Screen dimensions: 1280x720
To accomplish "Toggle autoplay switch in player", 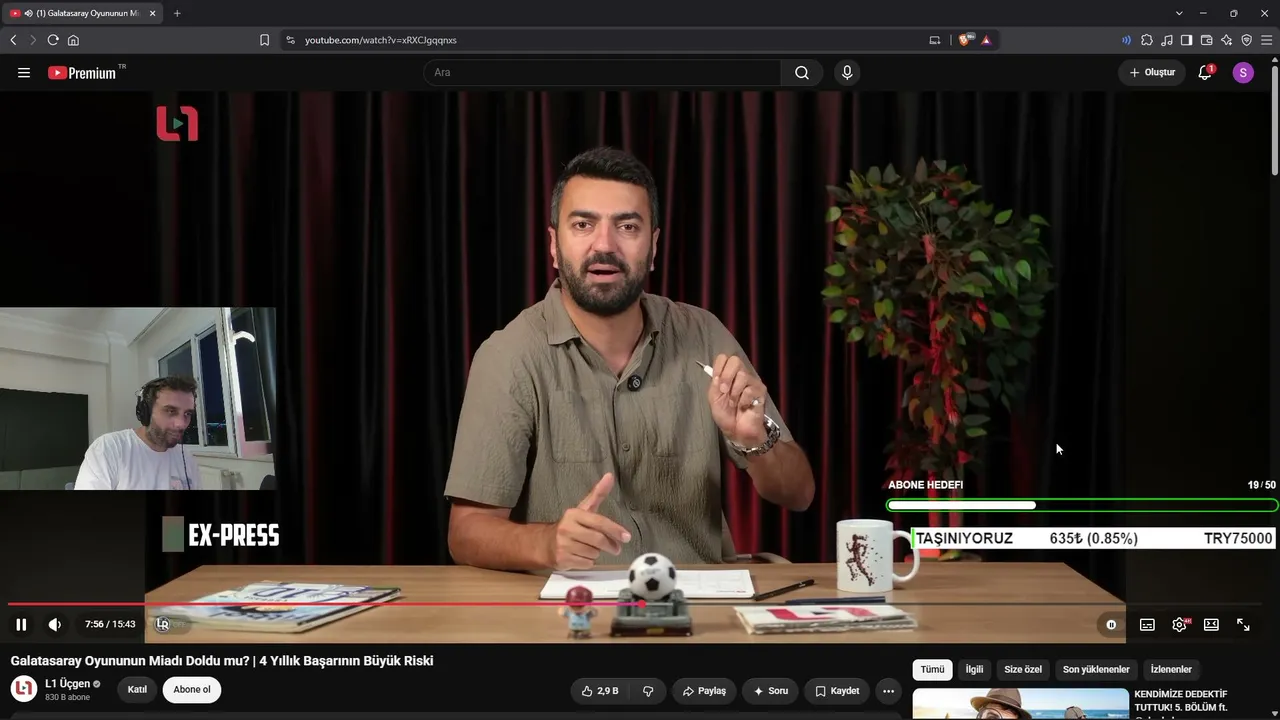I will coord(1111,624).
